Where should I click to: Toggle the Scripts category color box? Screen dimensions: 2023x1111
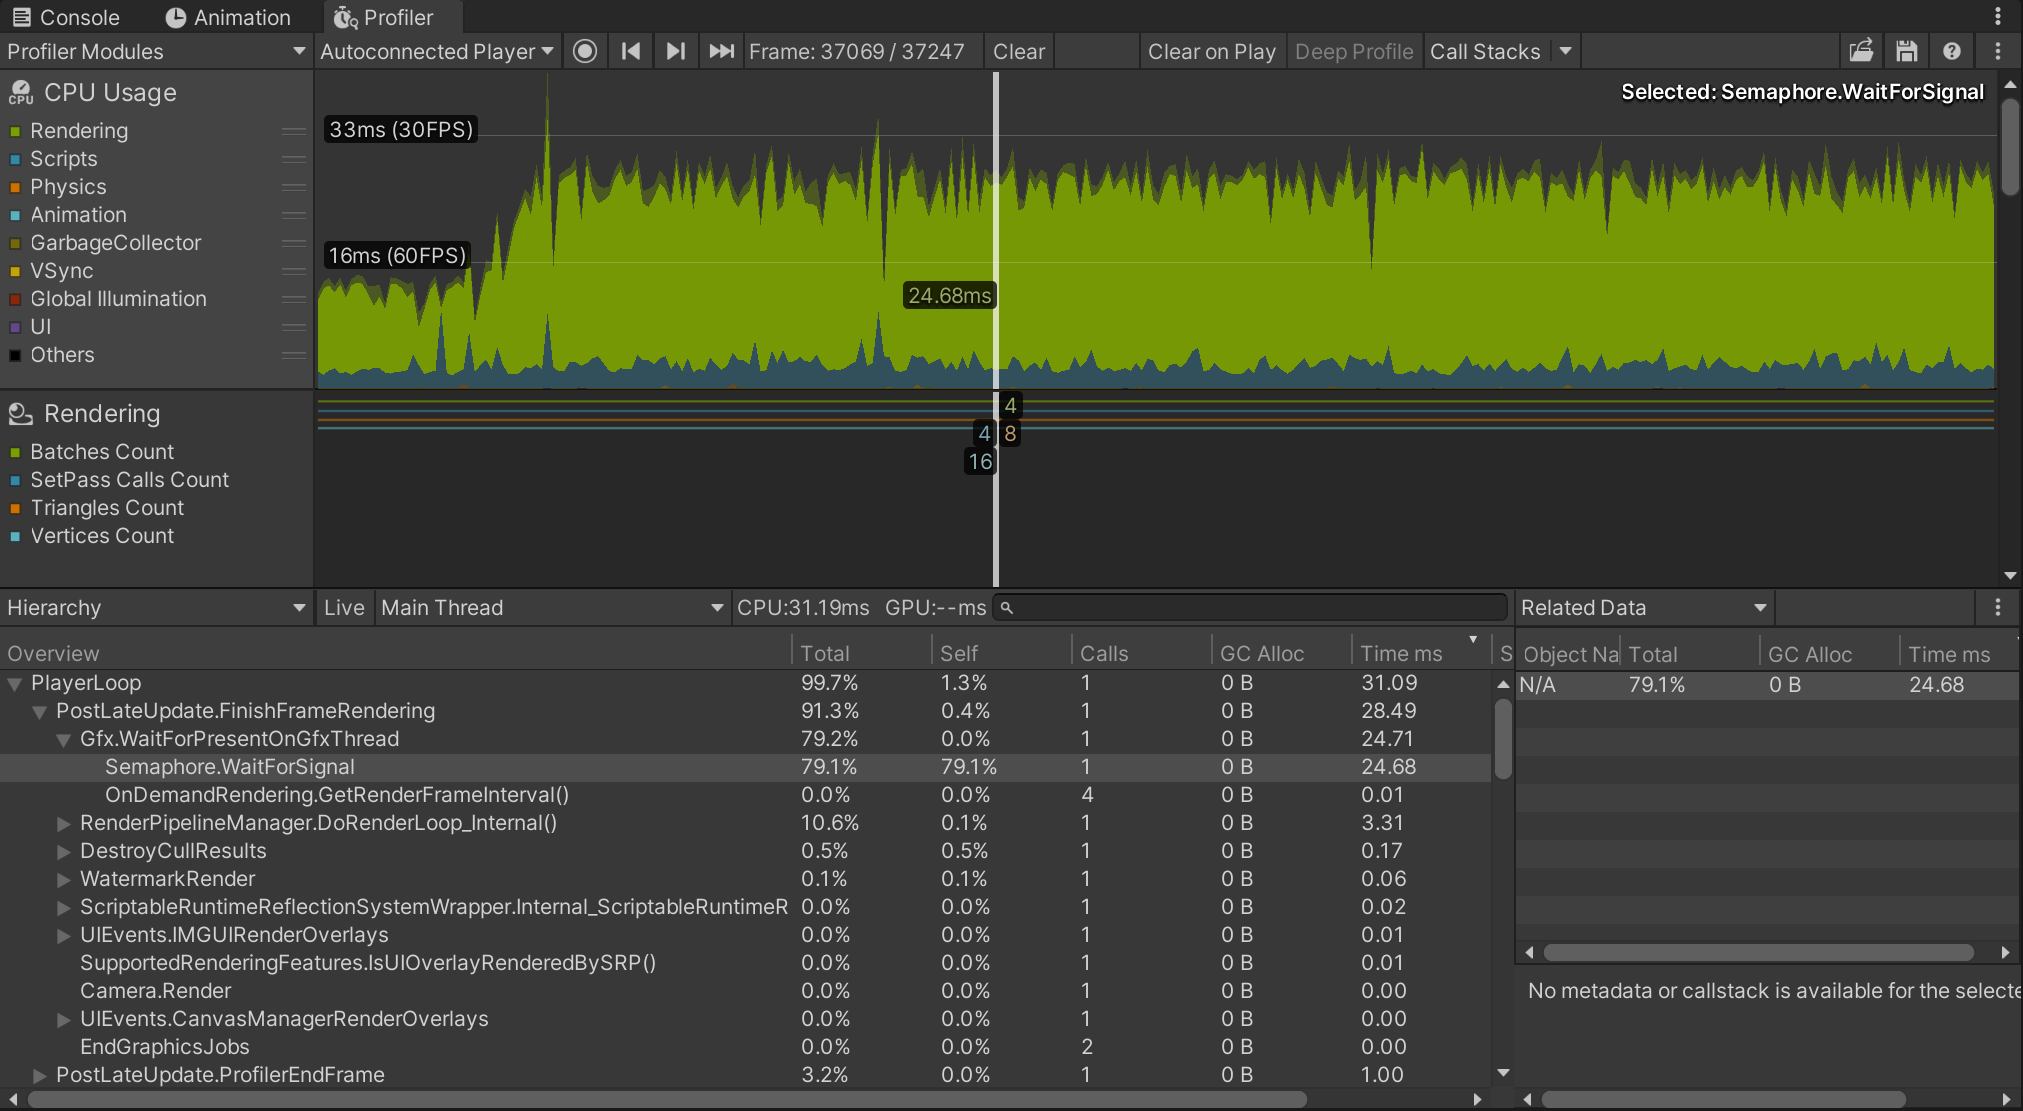[x=15, y=159]
